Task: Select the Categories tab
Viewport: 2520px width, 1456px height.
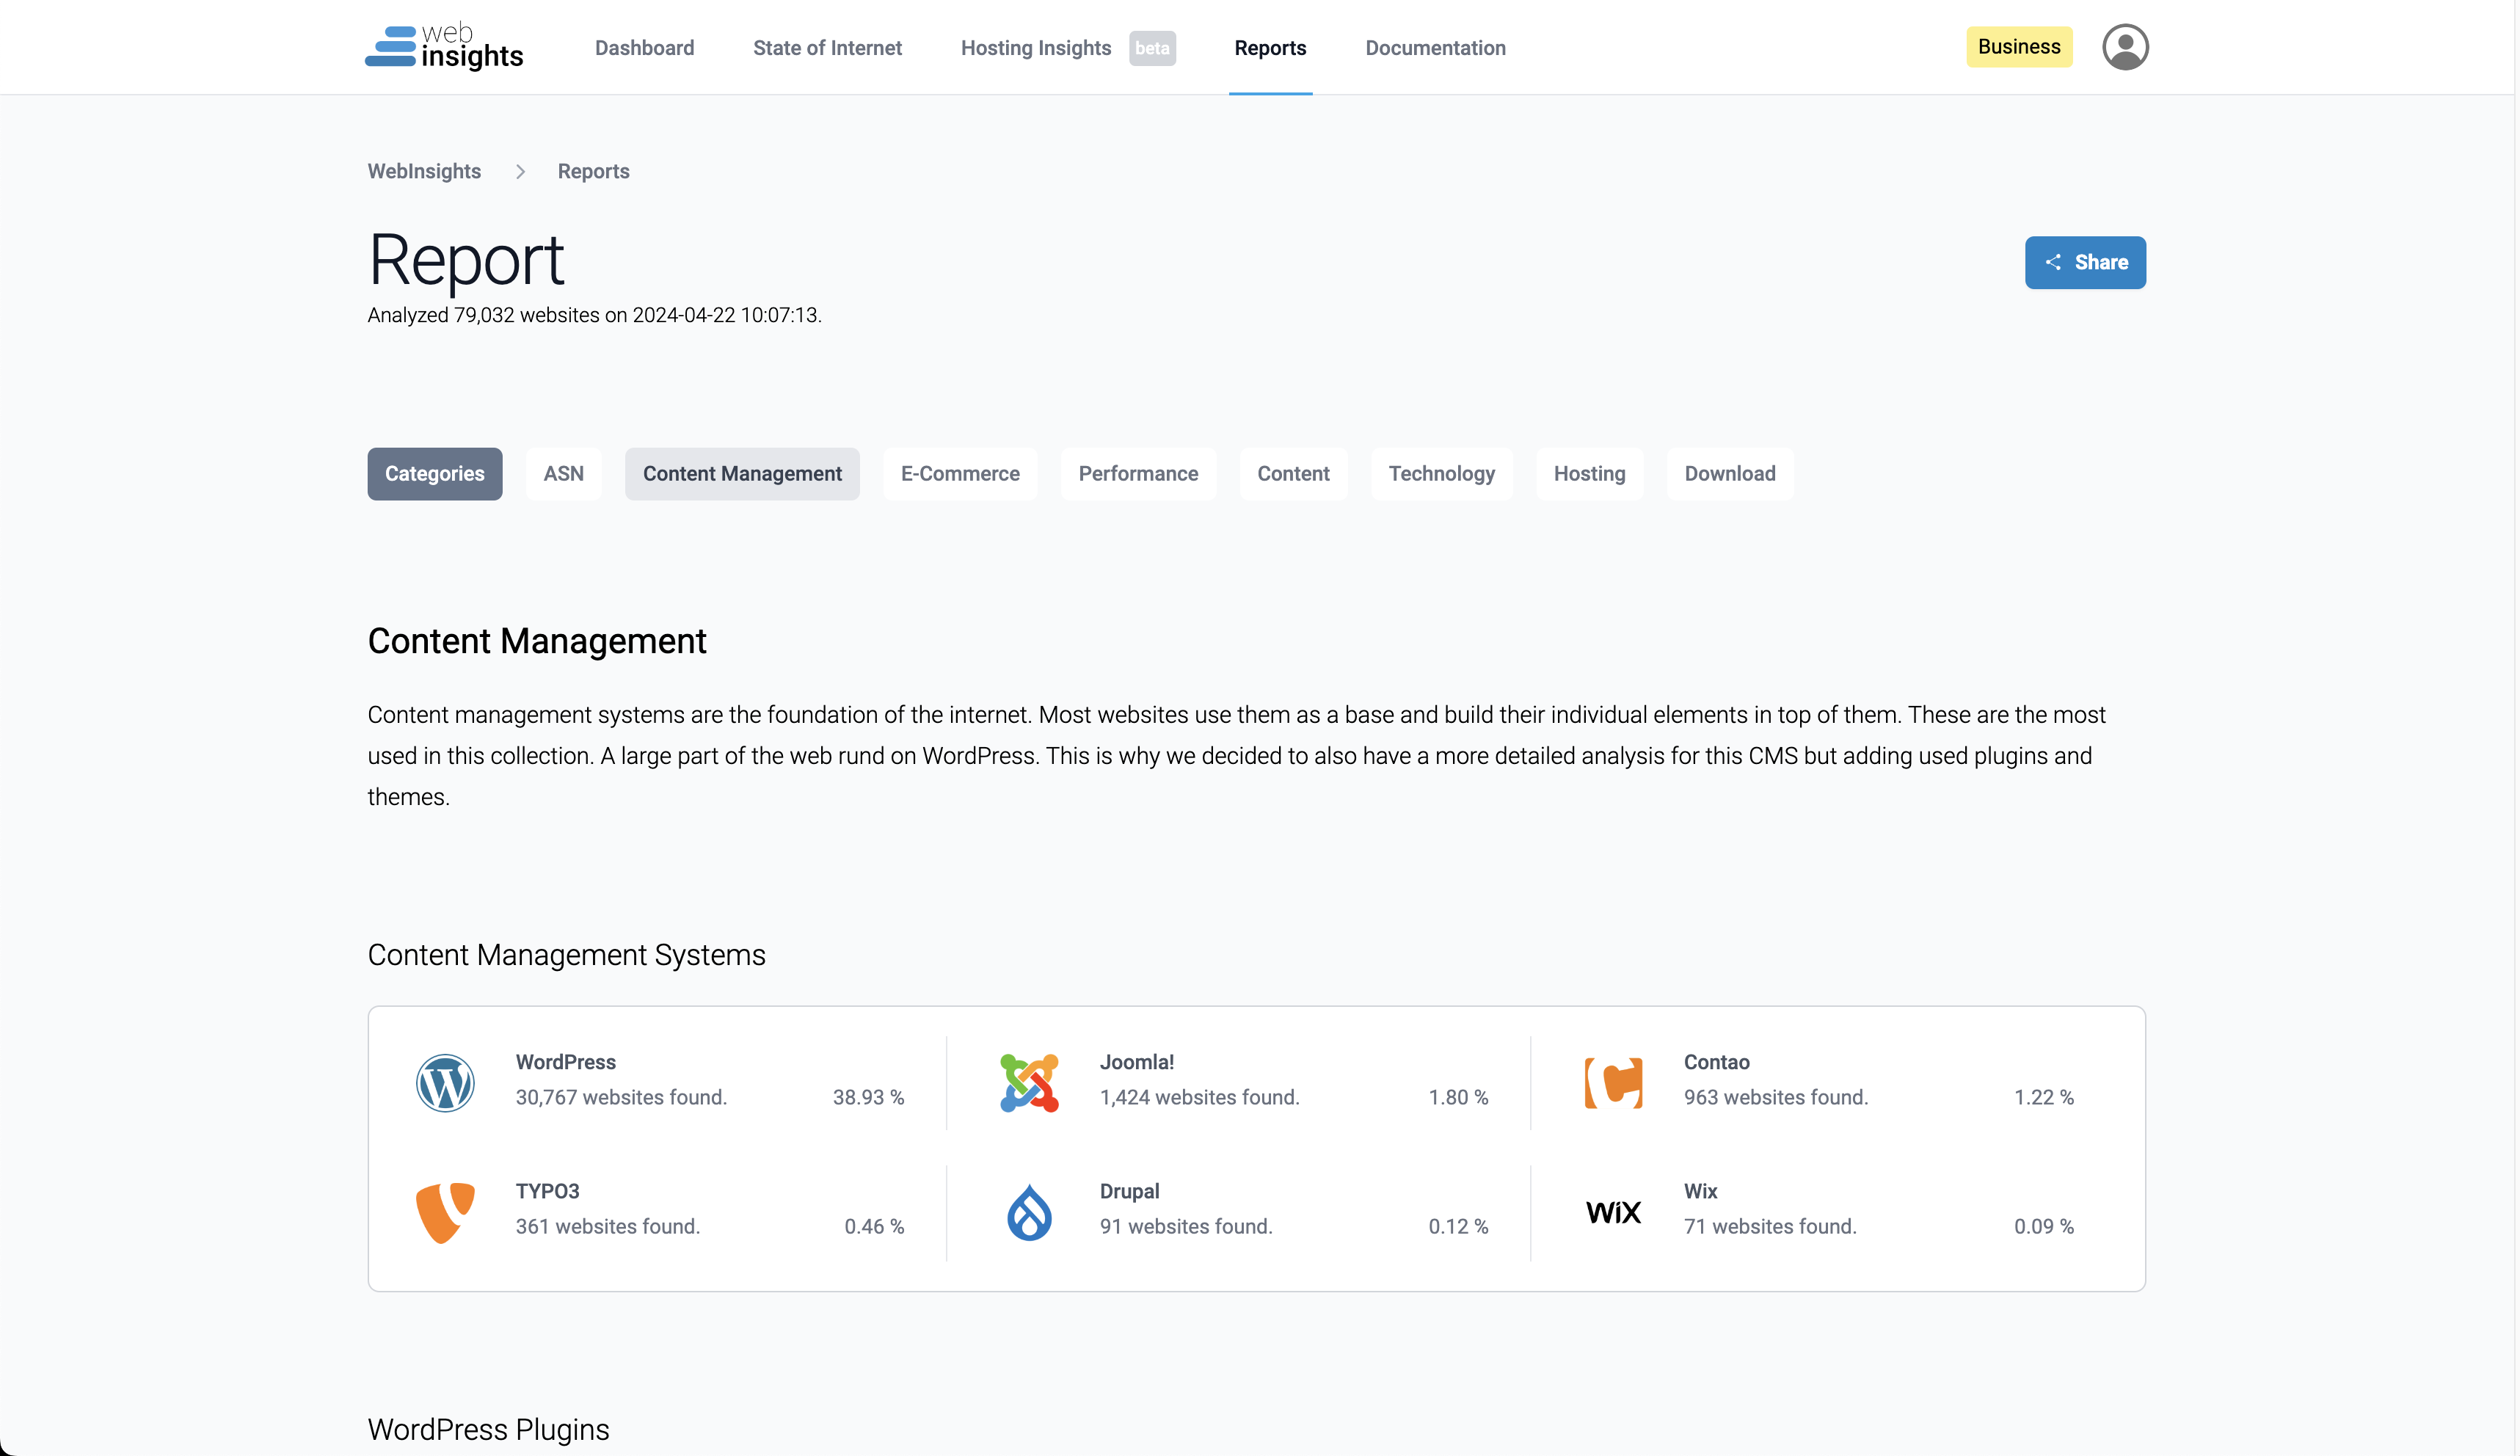Action: click(x=434, y=474)
